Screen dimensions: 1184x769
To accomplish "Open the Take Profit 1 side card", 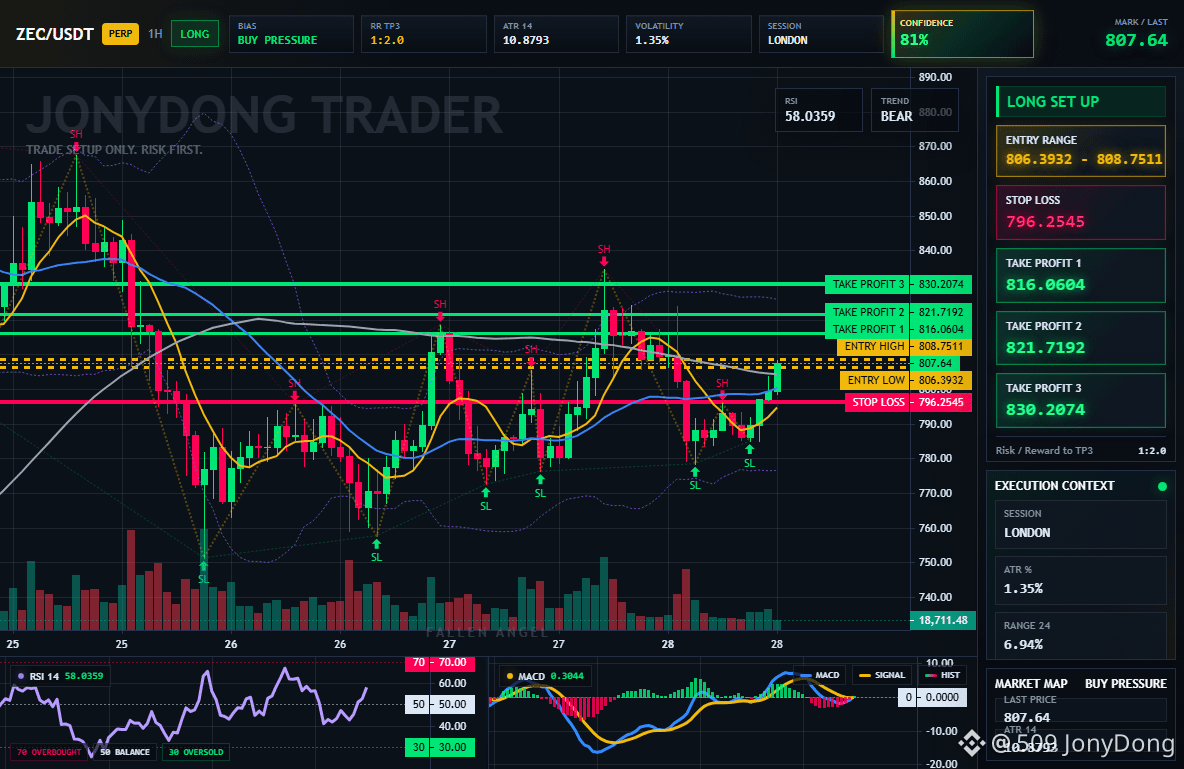I will point(1081,275).
